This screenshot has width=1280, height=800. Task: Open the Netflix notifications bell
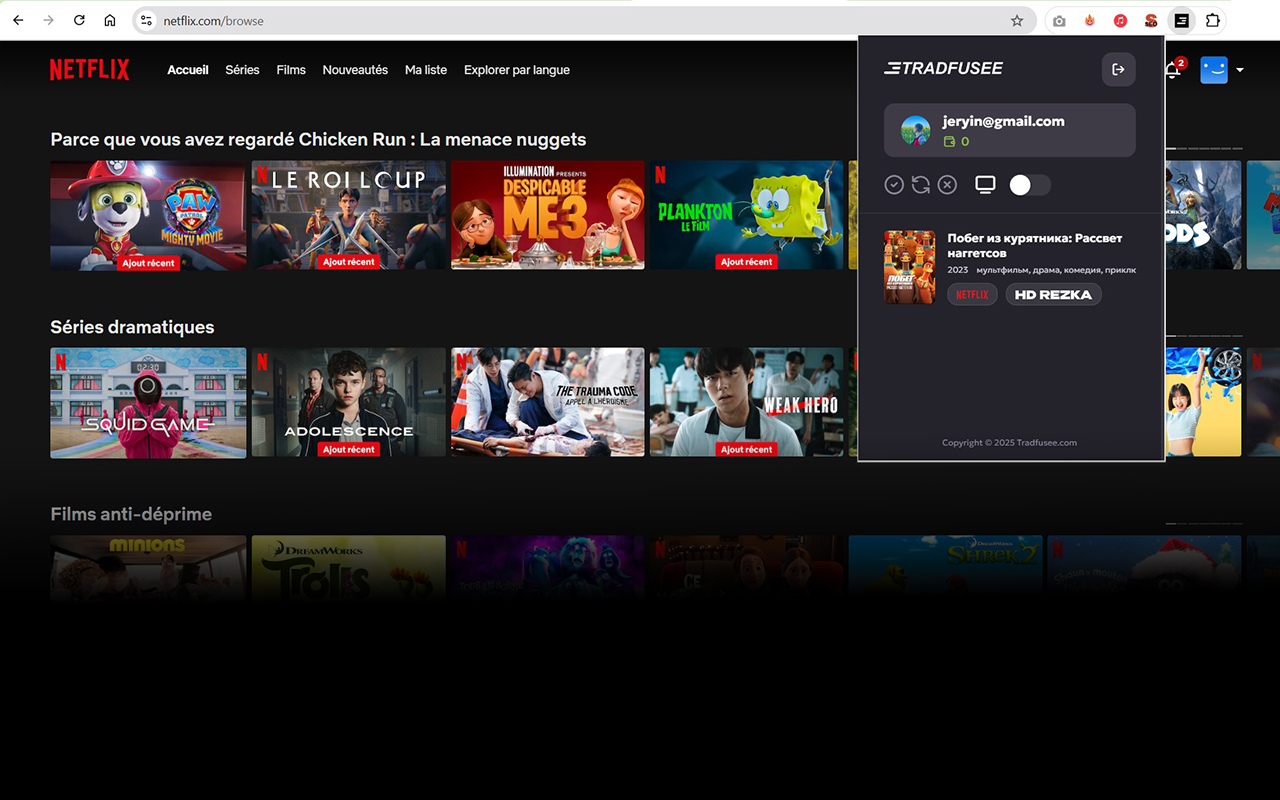click(x=1173, y=70)
